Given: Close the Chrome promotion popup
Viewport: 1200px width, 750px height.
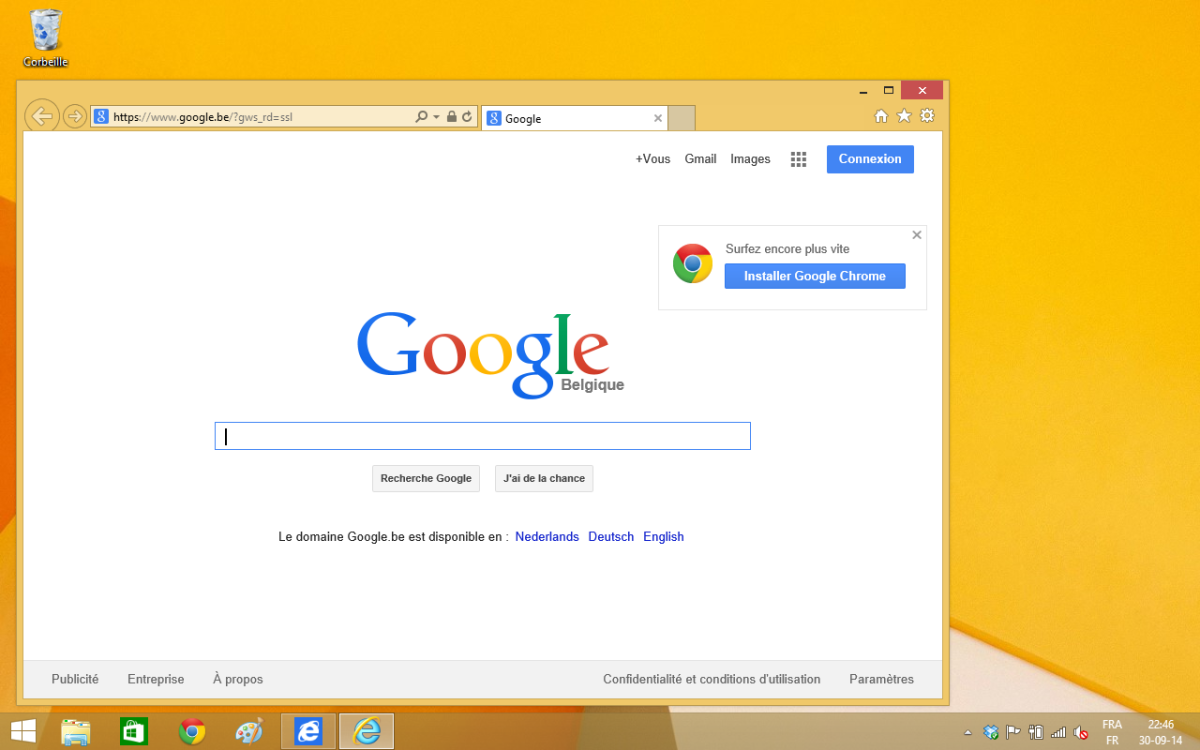Looking at the screenshot, I should tap(916, 235).
